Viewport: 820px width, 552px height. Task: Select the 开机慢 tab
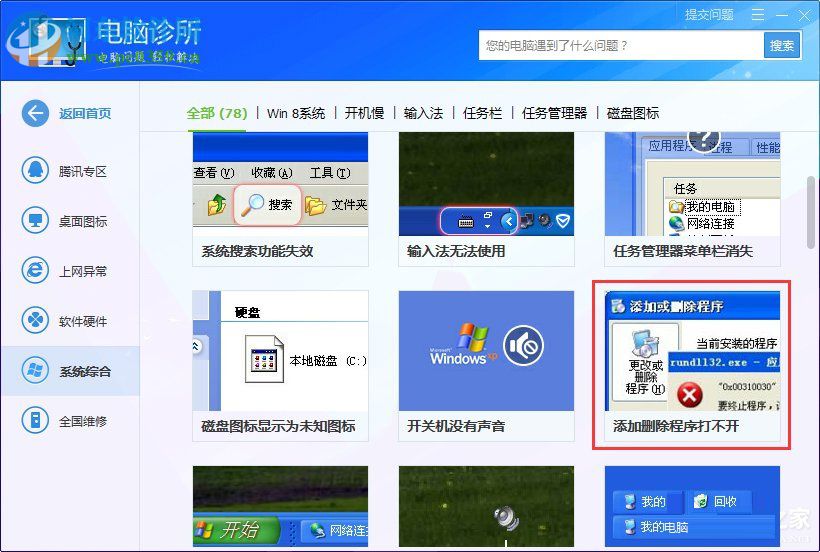(x=365, y=113)
